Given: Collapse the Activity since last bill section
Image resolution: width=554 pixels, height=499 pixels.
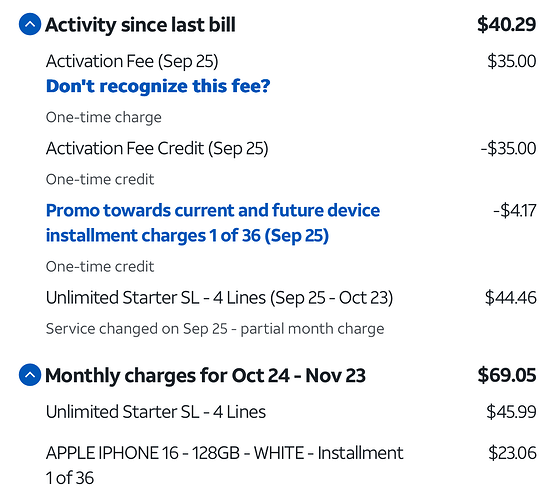Looking at the screenshot, I should pyautogui.click(x=30, y=24).
